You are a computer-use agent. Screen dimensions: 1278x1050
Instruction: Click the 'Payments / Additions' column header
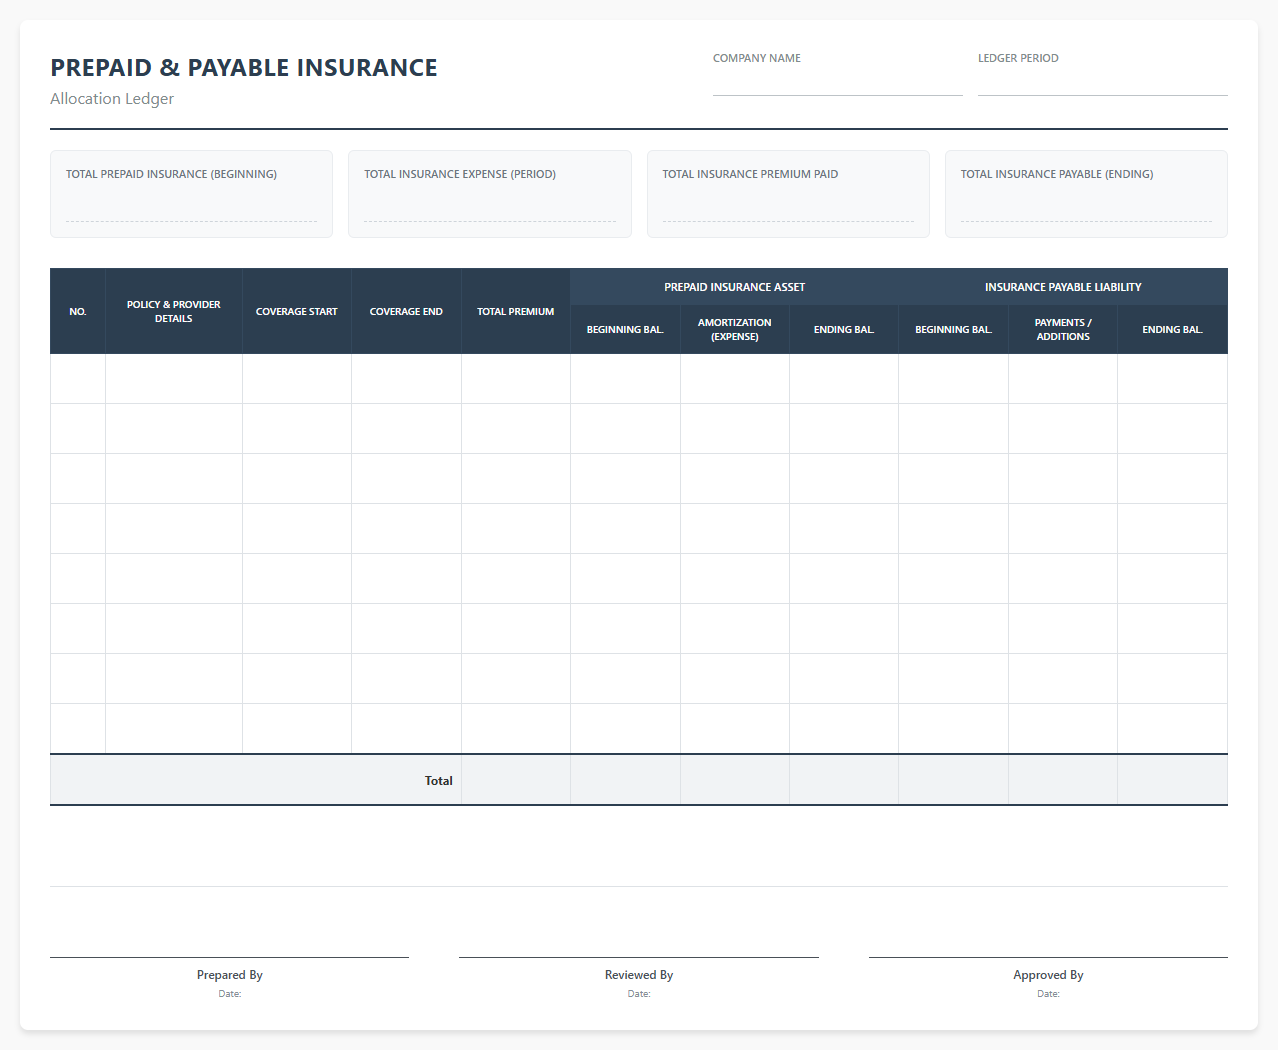(1063, 329)
